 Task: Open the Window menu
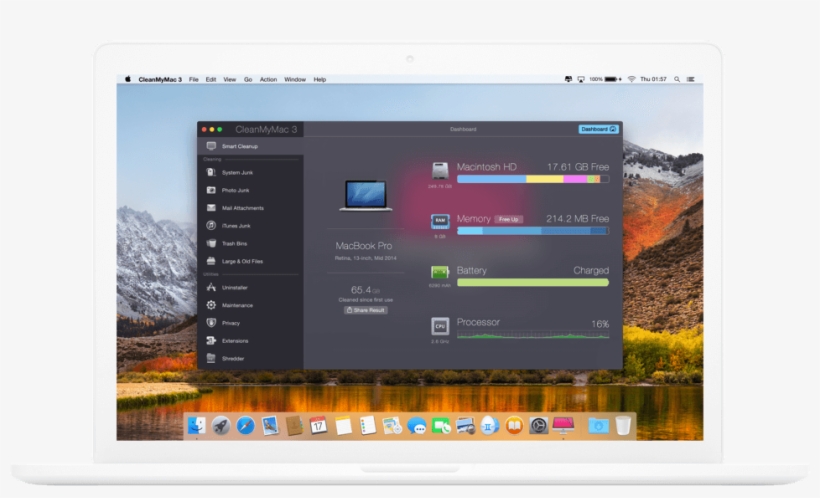[295, 80]
